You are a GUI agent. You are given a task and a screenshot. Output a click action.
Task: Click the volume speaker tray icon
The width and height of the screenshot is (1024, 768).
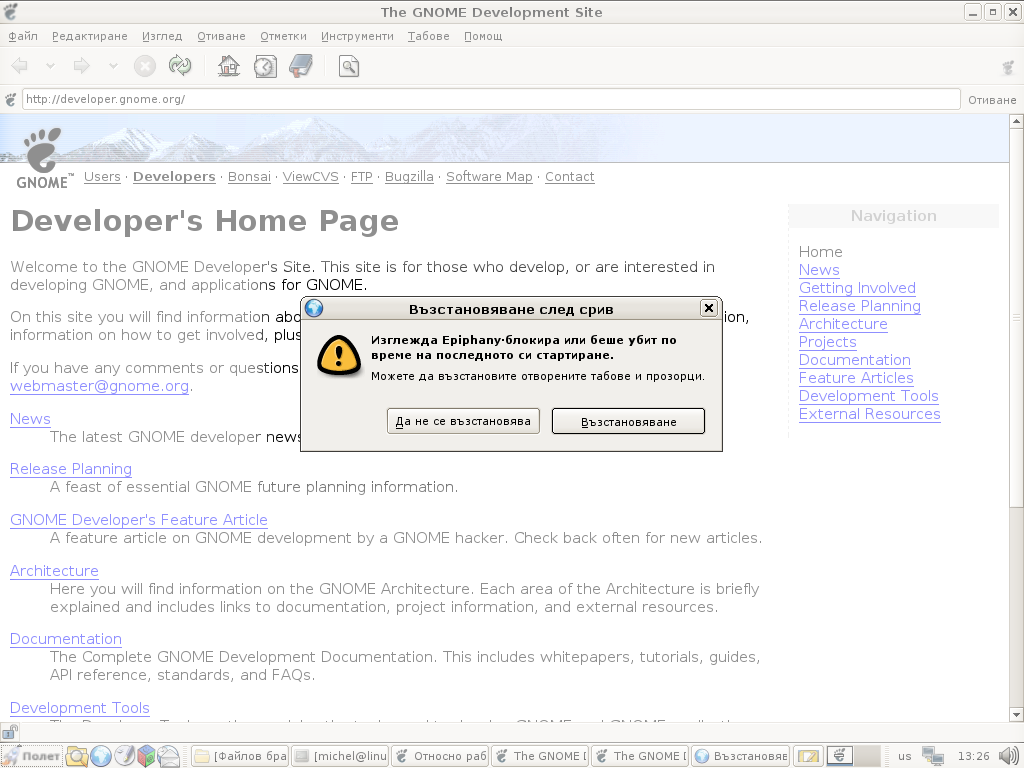(1010, 756)
